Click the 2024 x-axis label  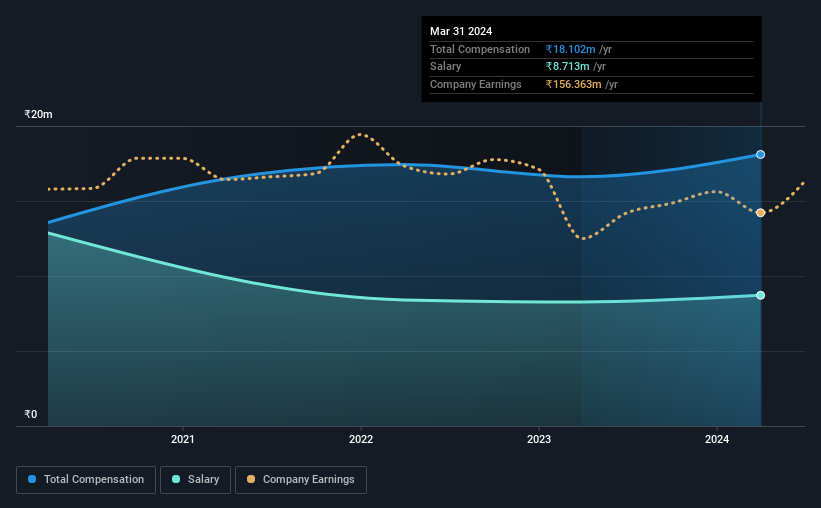click(717, 439)
